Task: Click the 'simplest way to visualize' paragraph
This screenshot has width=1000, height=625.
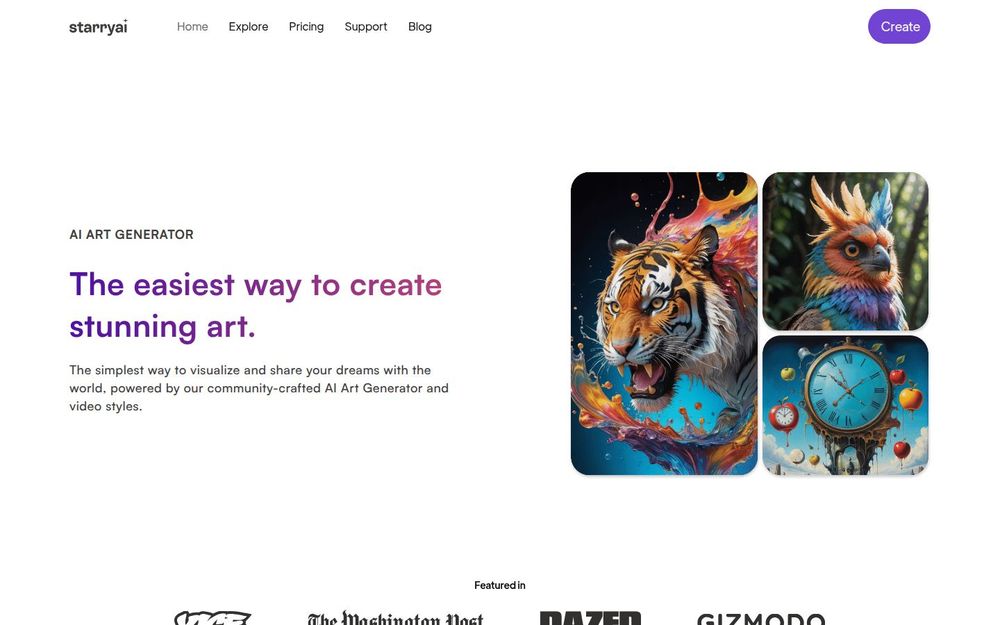Action: [x=259, y=388]
